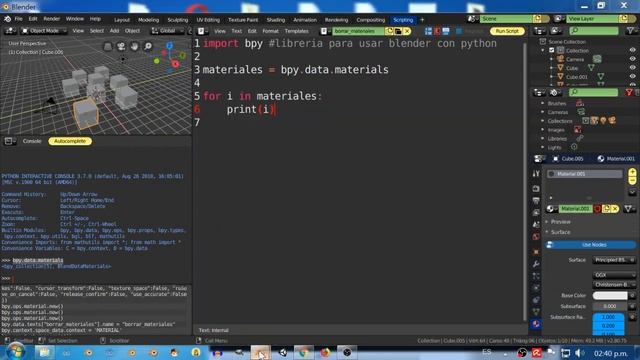Select the Material.001 slot in list
This screenshot has width=640, height=360.
click(x=584, y=174)
